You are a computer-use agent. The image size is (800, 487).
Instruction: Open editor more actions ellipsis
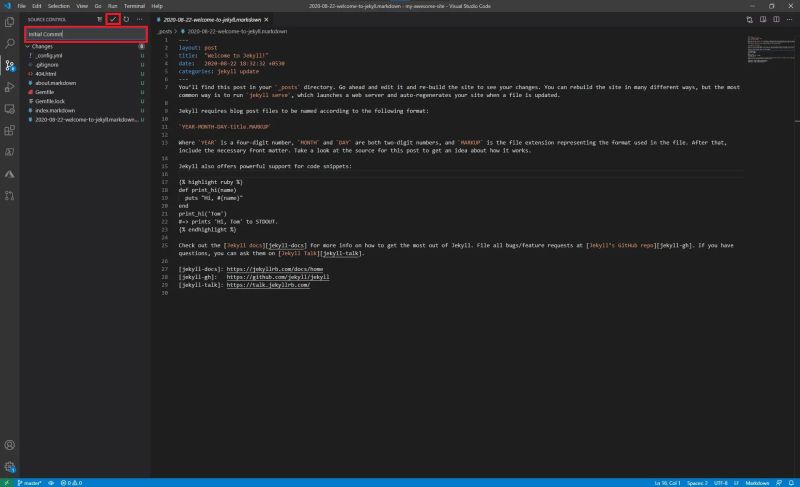(789, 19)
